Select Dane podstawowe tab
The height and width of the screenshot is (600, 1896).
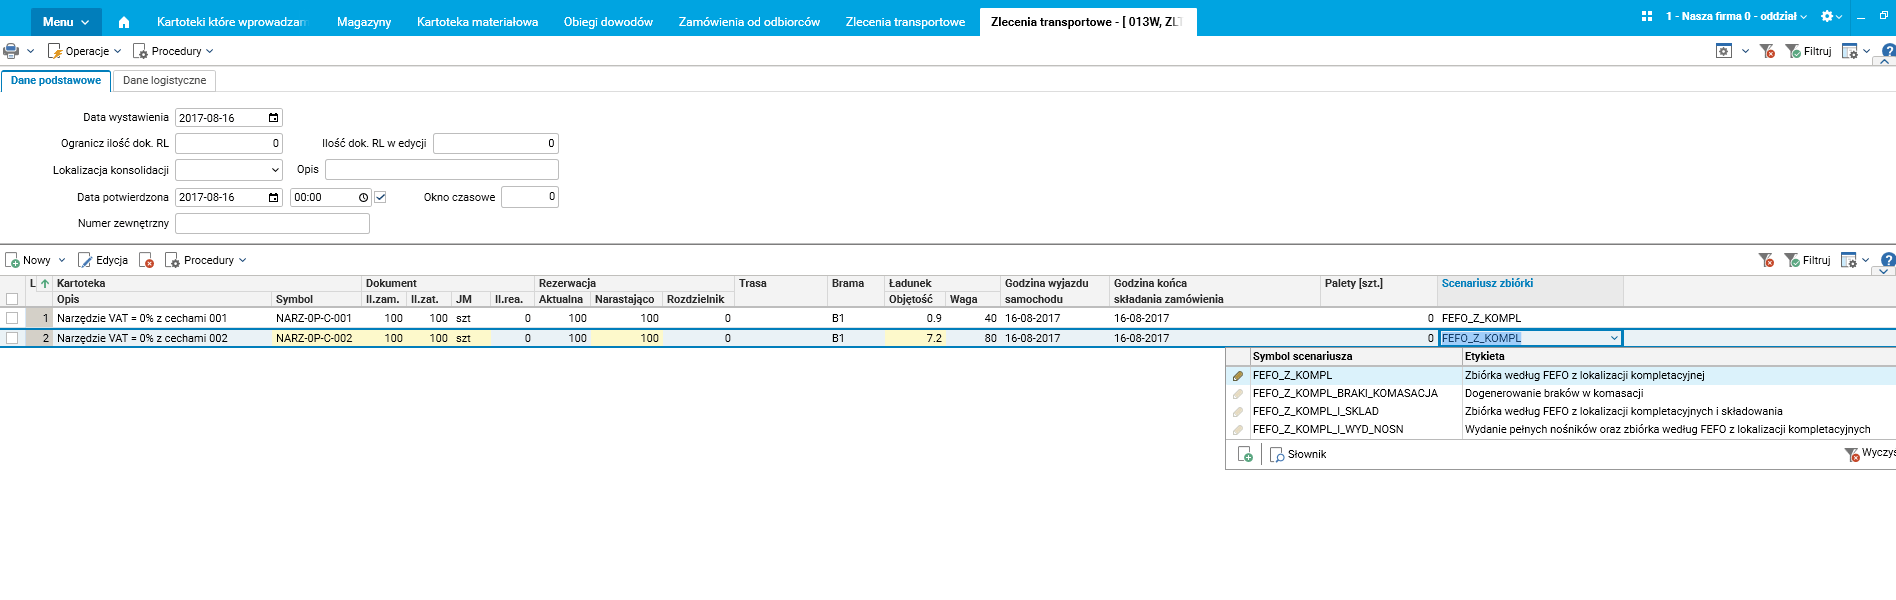[56, 81]
